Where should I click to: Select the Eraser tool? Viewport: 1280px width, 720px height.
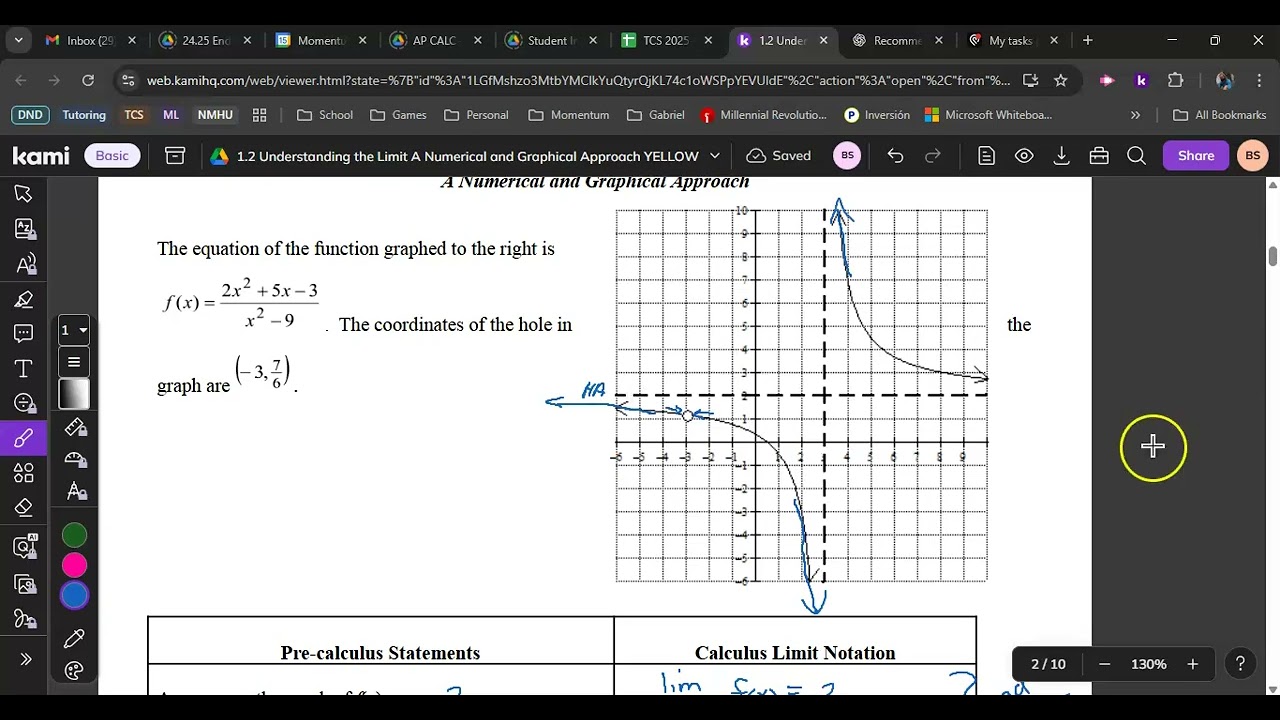coord(24,507)
